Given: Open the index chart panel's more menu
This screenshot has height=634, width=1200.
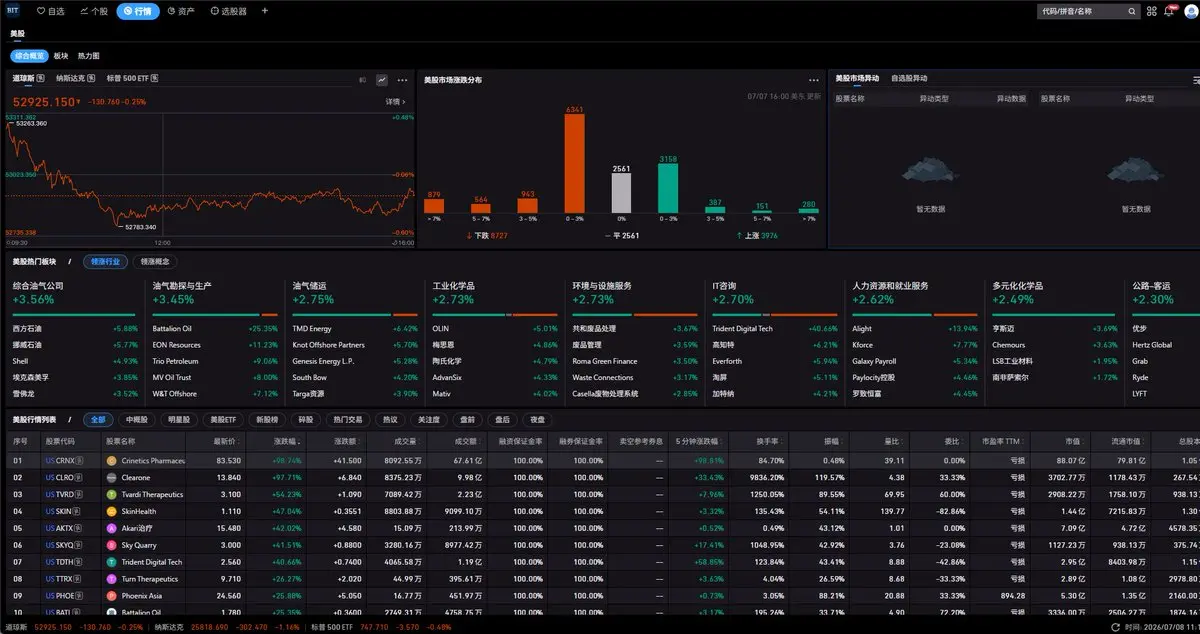Looking at the screenshot, I should tap(402, 79).
